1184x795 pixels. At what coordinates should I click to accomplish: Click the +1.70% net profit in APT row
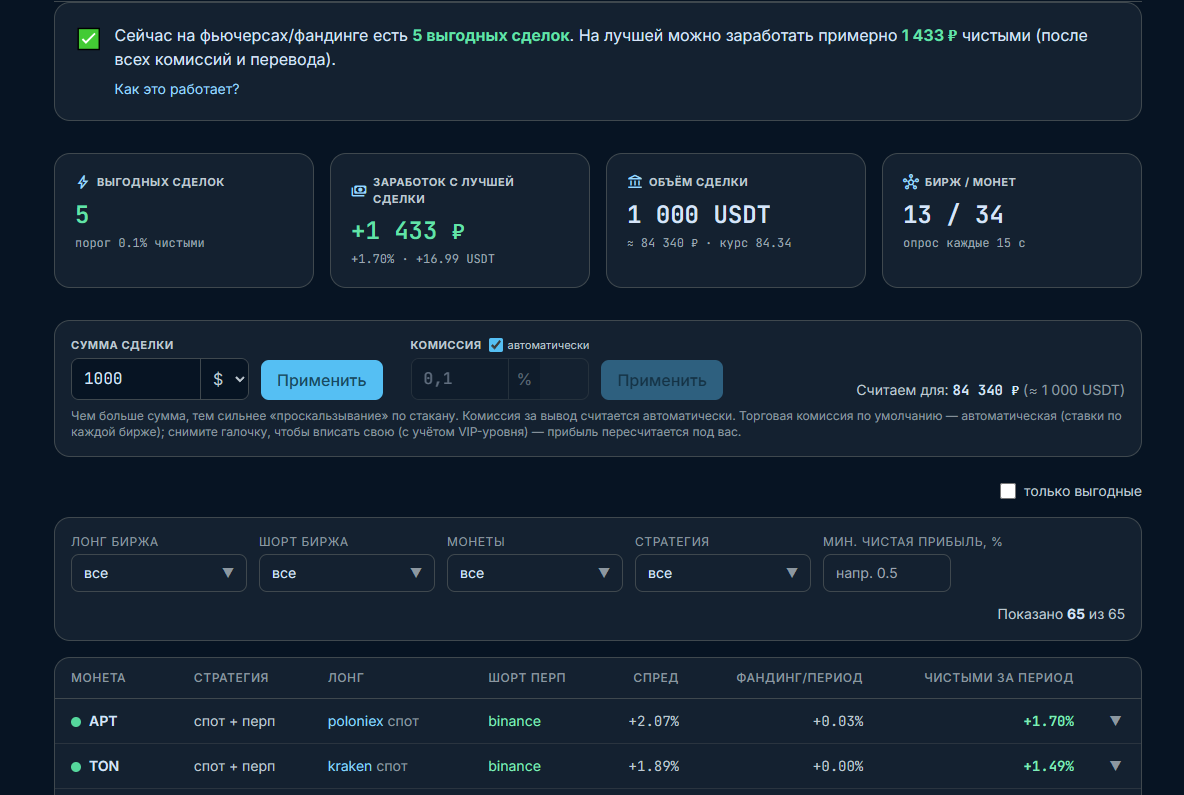[1049, 722]
